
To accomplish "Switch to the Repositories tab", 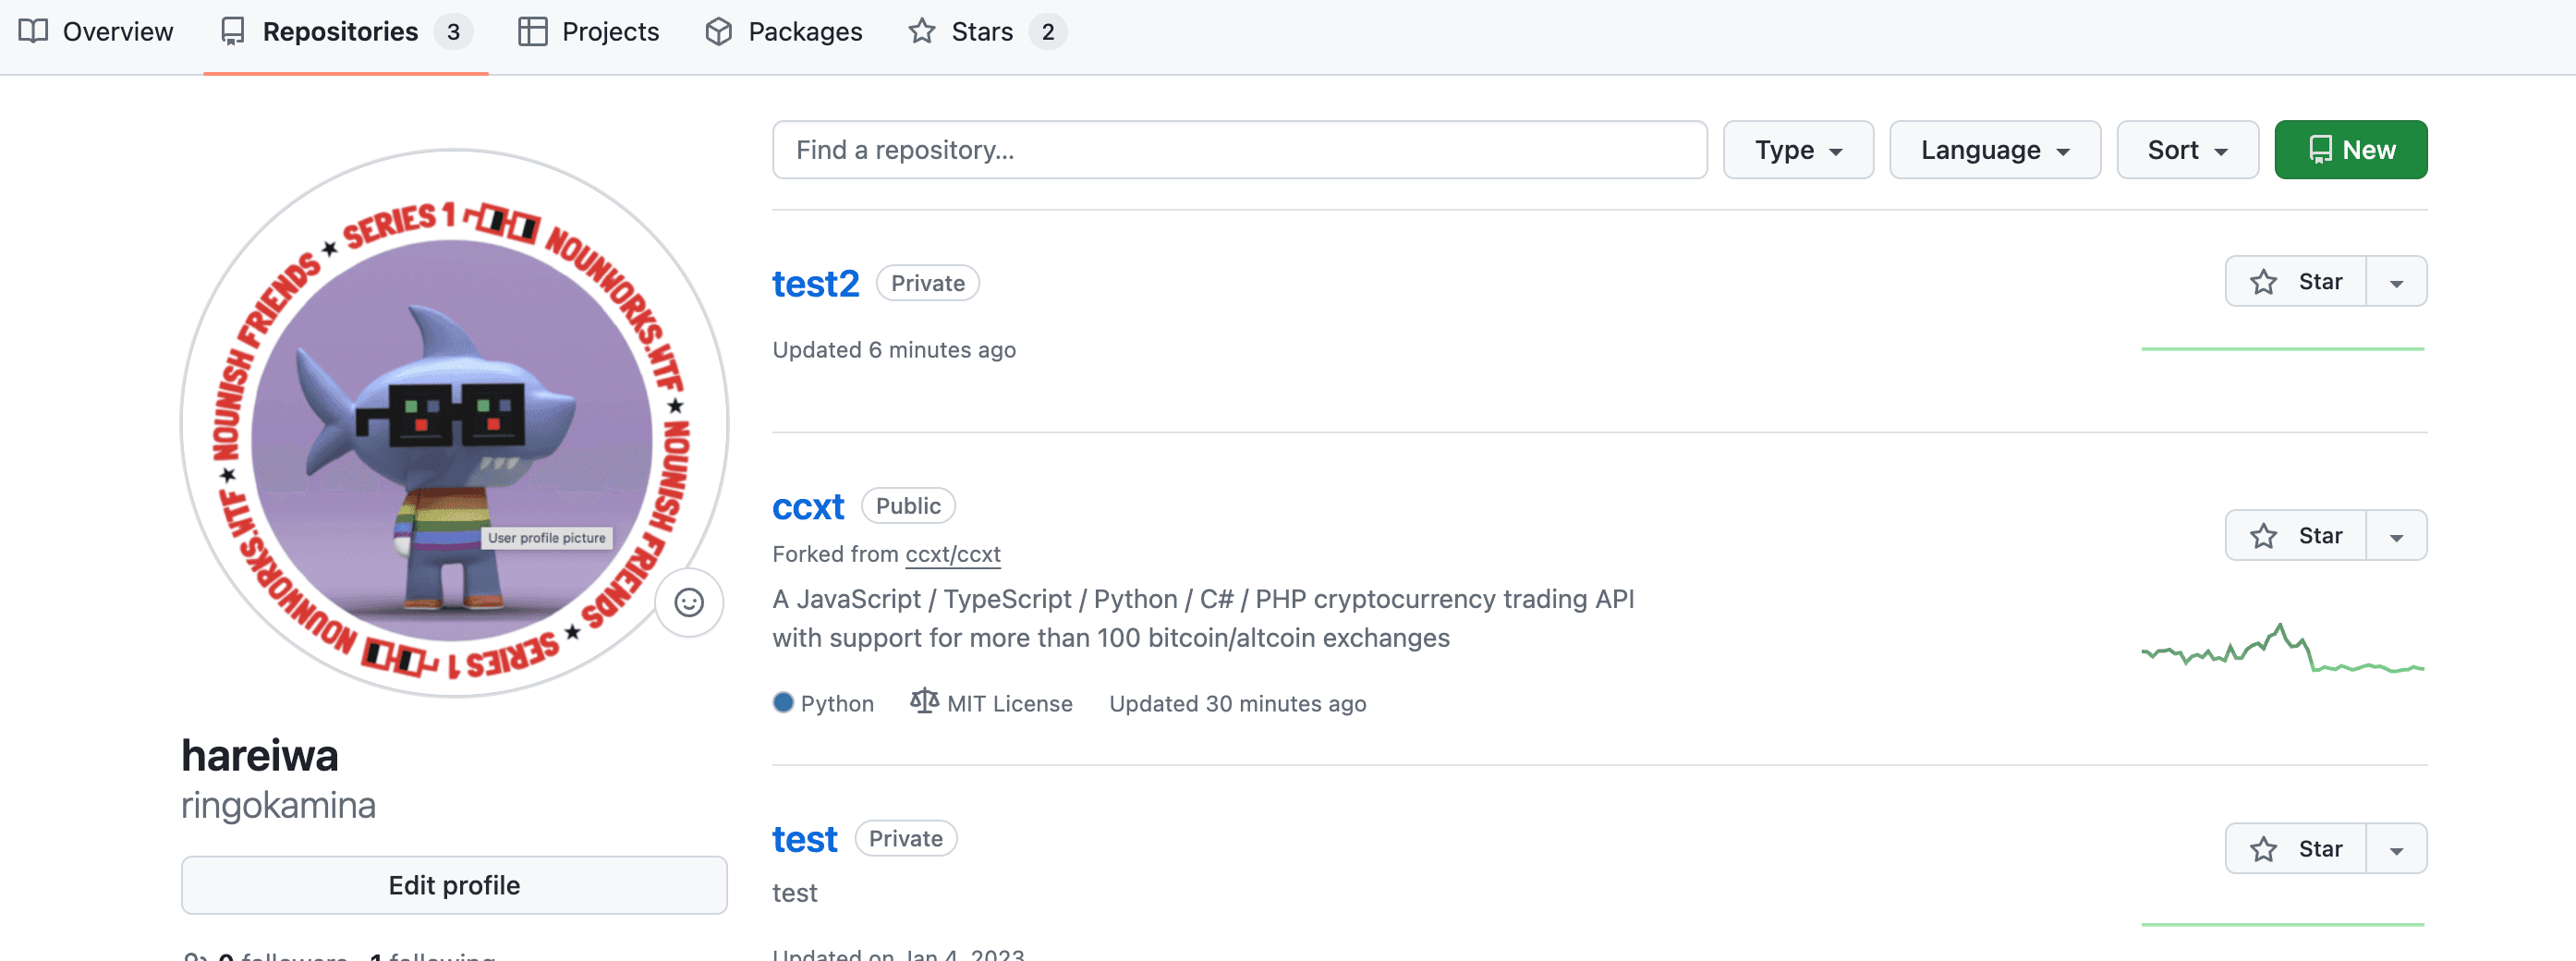I will coord(345,32).
